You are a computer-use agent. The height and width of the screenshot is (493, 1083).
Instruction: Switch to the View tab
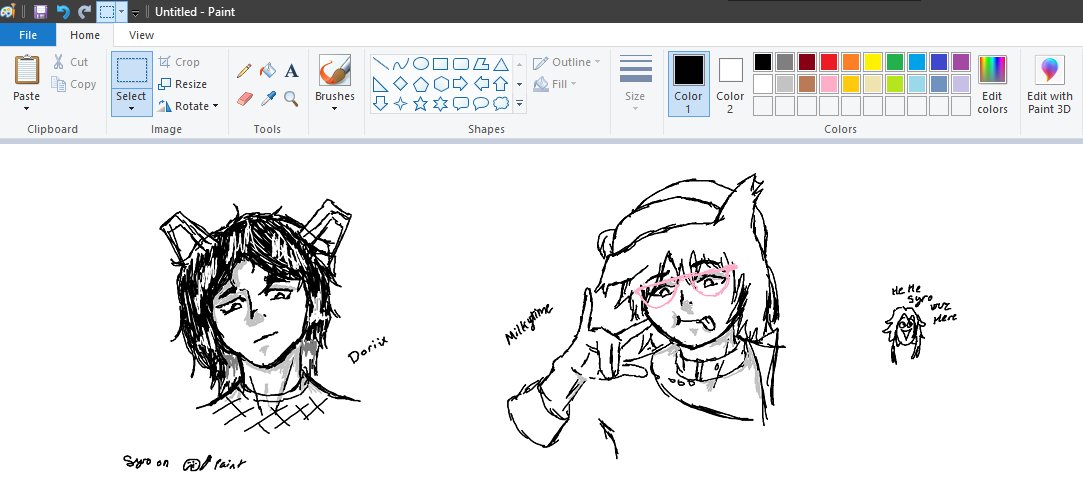pos(141,35)
